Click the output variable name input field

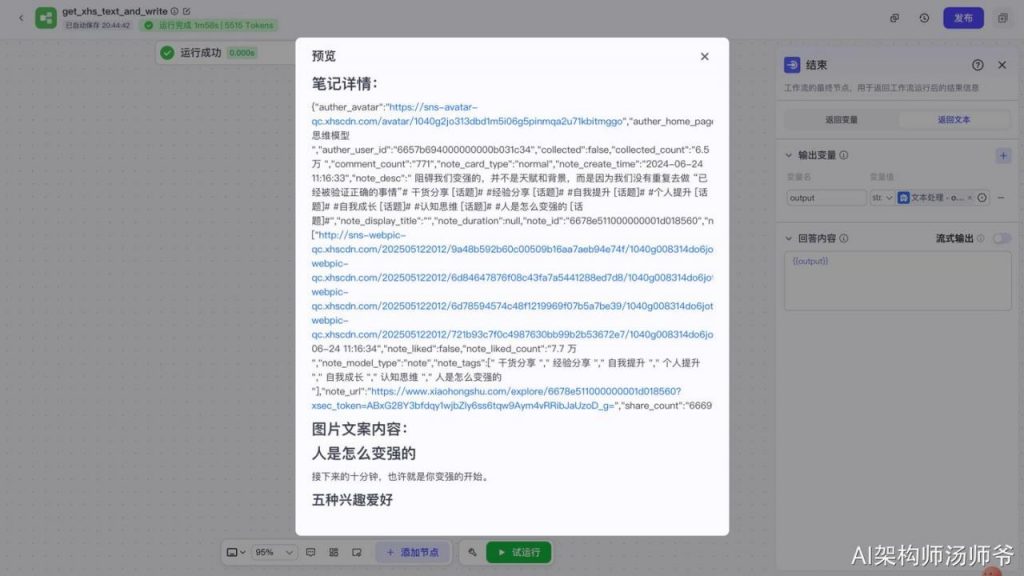point(827,197)
